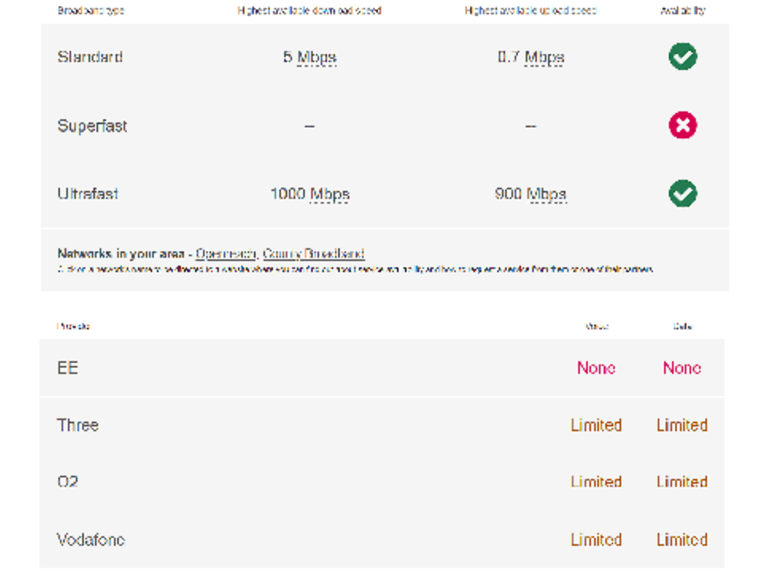Open the County Broadband network link

tap(314, 254)
